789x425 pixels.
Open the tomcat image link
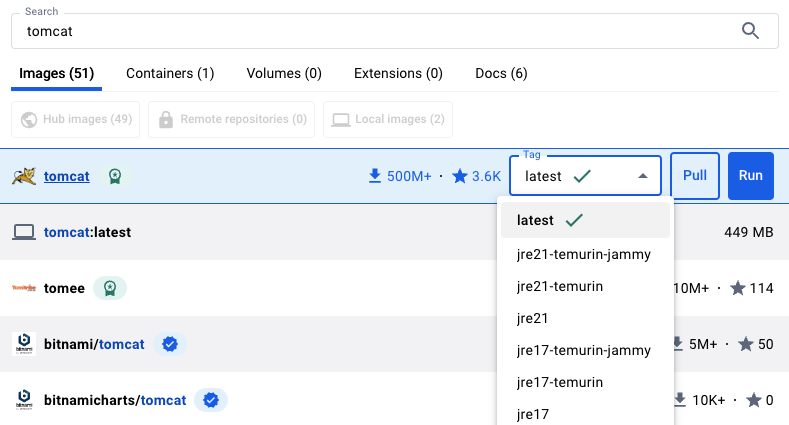coord(66,176)
